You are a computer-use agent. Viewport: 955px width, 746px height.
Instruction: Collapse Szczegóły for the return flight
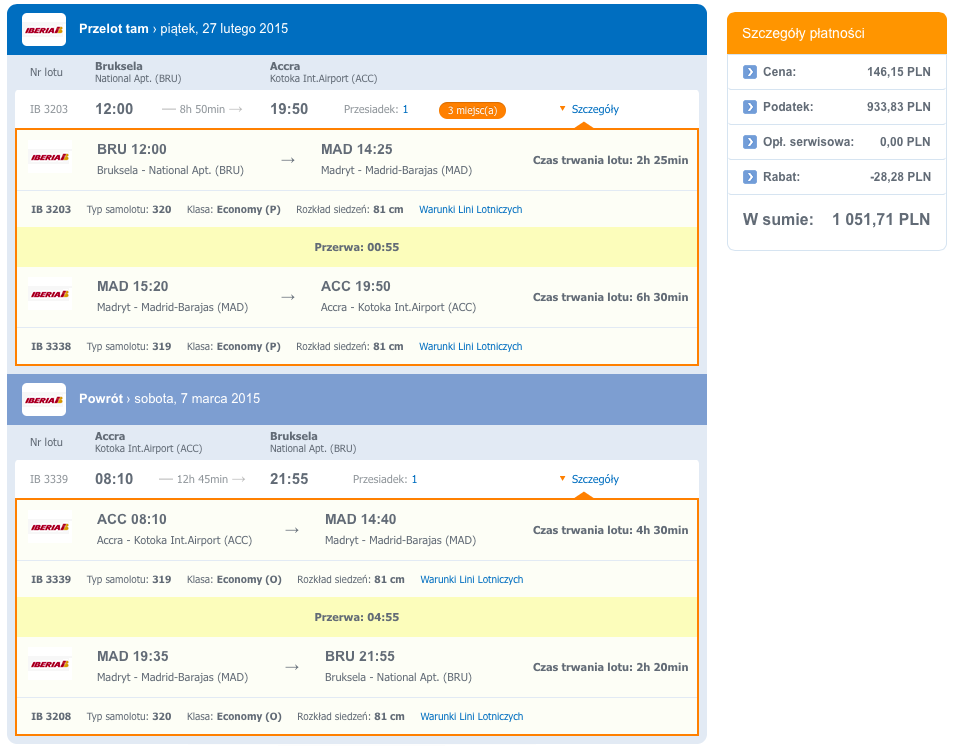point(595,479)
